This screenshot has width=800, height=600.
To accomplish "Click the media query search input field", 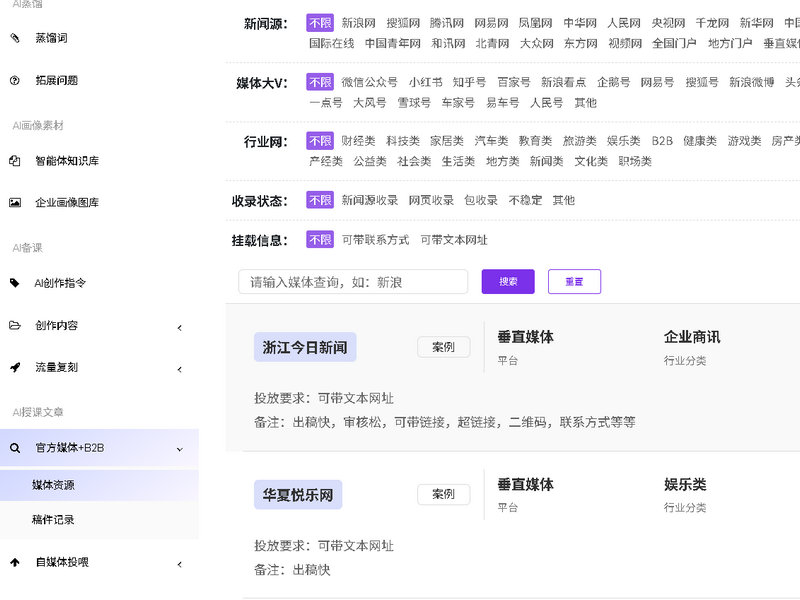I will [353, 282].
